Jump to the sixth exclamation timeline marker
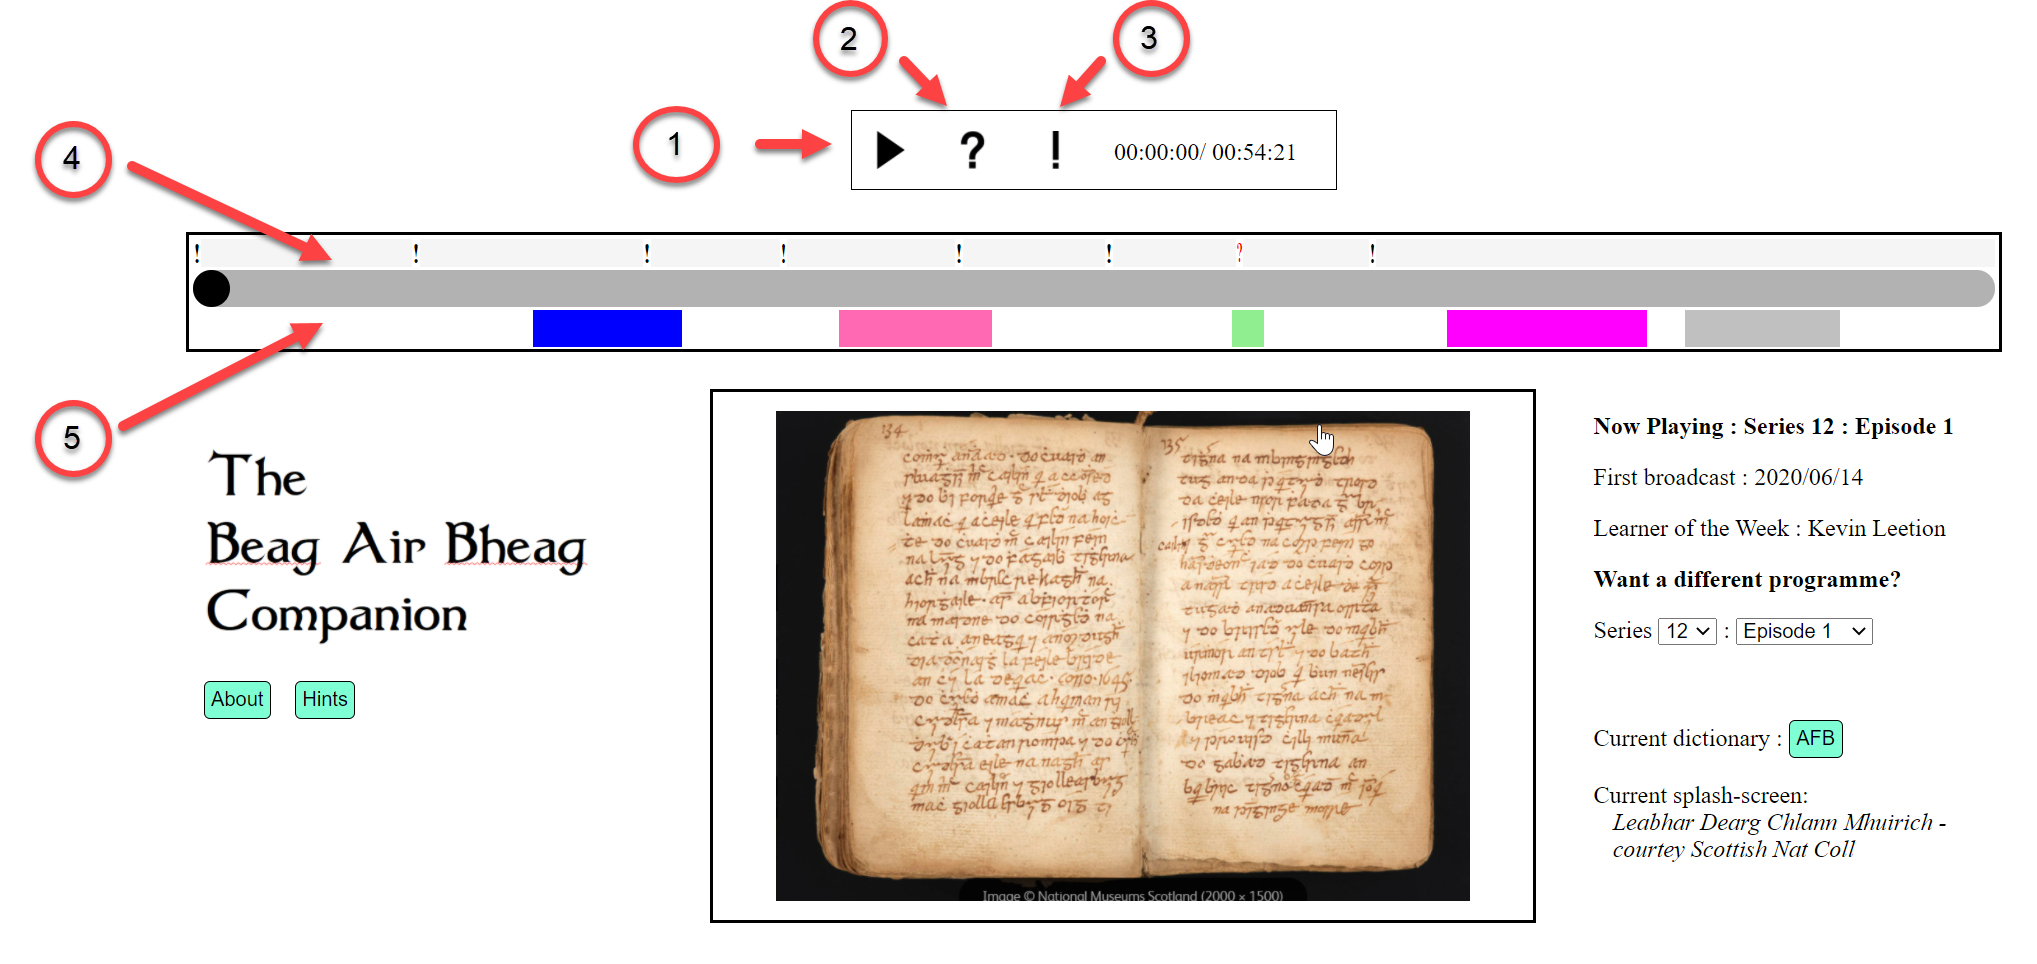Viewport: 2037px width, 964px height. click(x=1109, y=253)
